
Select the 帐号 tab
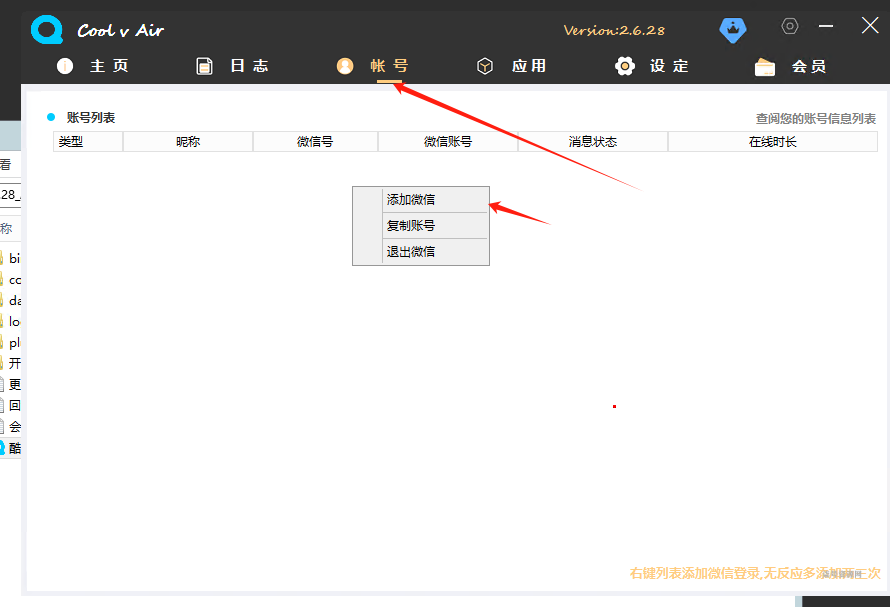389,66
